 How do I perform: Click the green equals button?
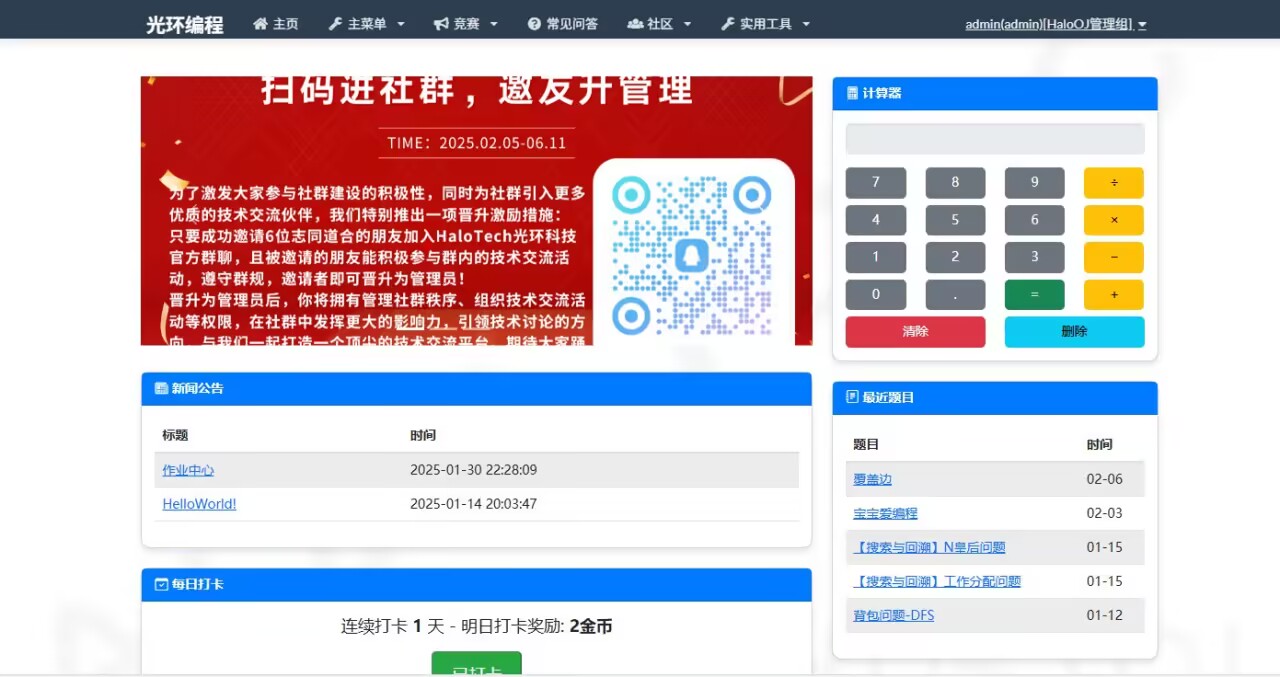[1035, 295]
